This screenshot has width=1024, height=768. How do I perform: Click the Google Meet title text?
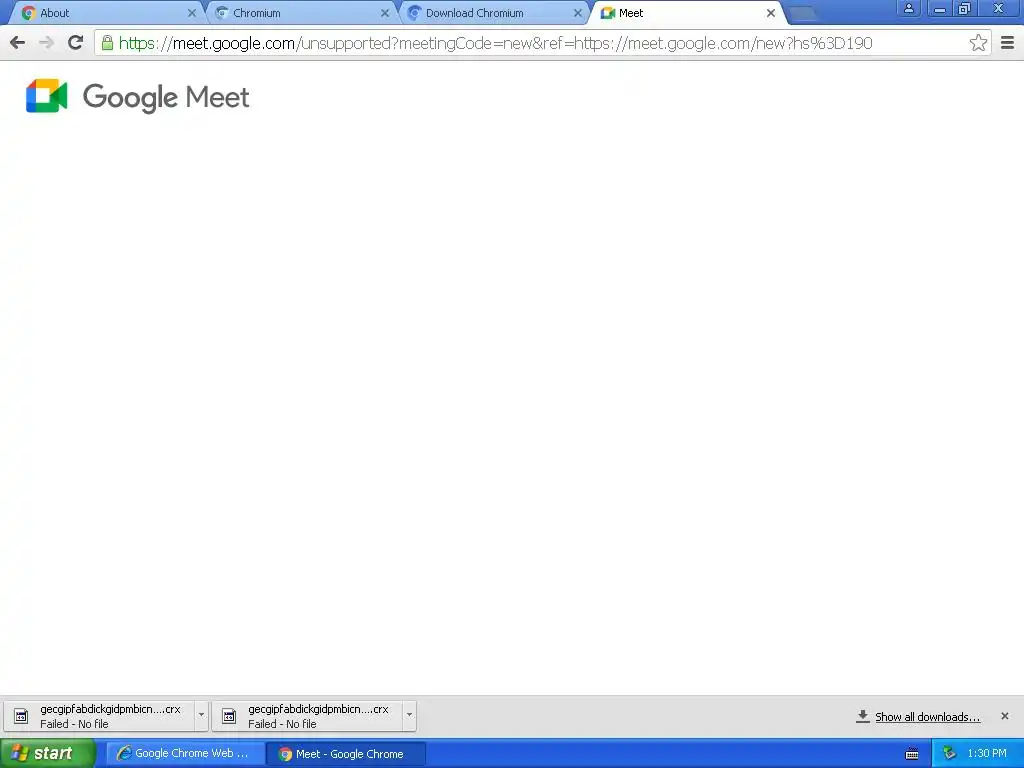pos(166,97)
